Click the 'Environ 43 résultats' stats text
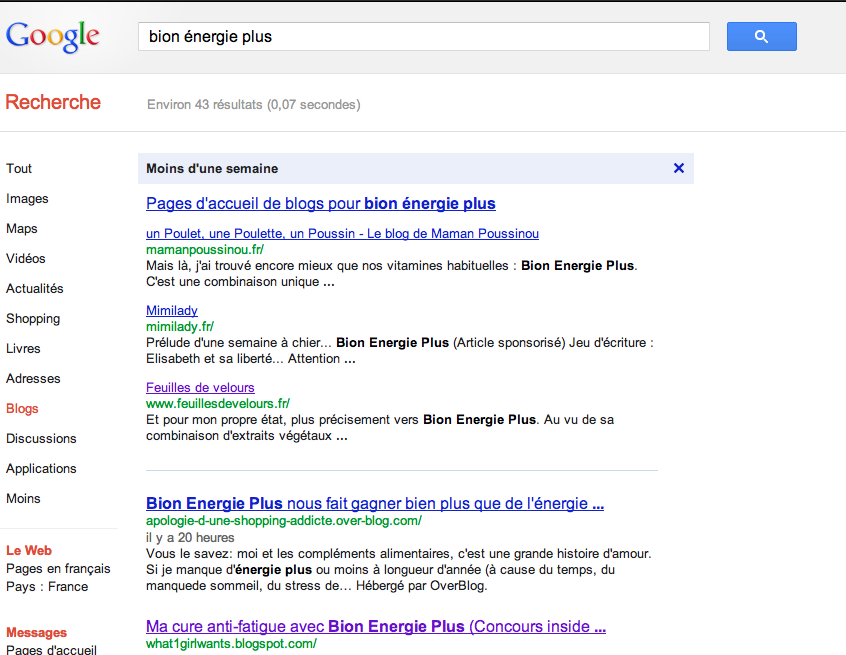The width and height of the screenshot is (846, 655). click(x=254, y=105)
